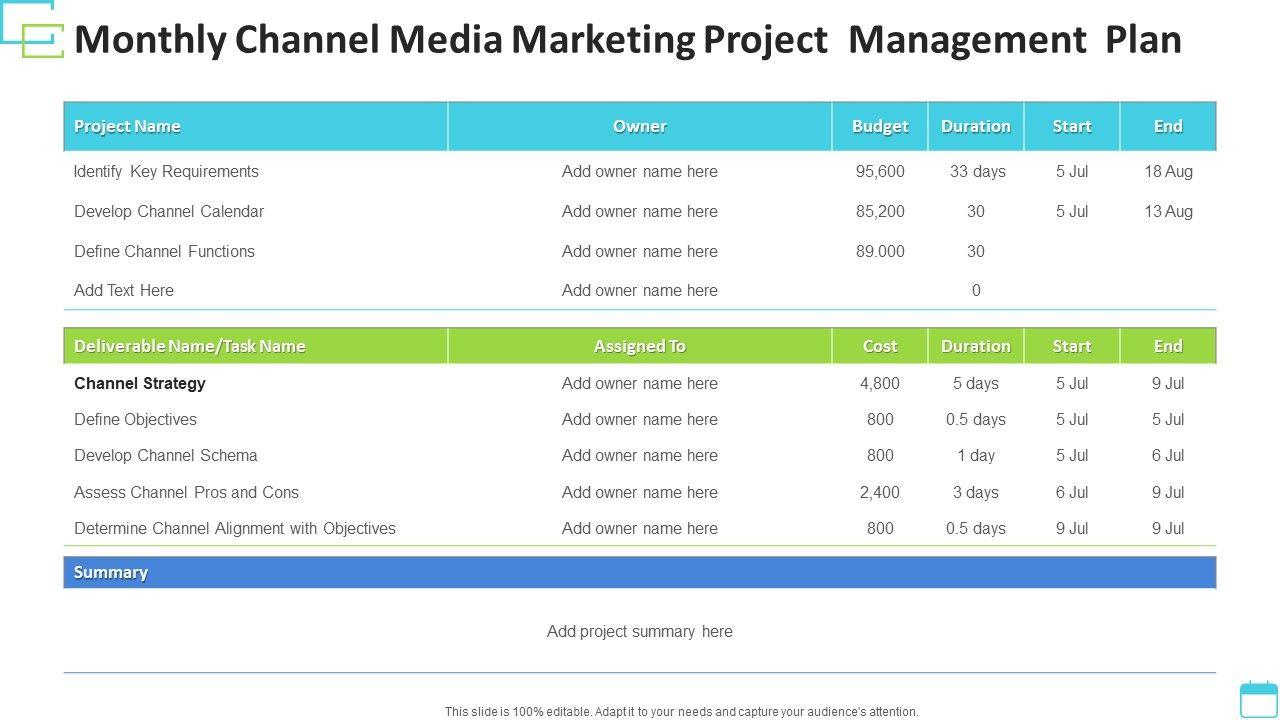Image resolution: width=1280 pixels, height=720 pixels.
Task: Select the end date '18 Aug'
Action: click(1168, 171)
